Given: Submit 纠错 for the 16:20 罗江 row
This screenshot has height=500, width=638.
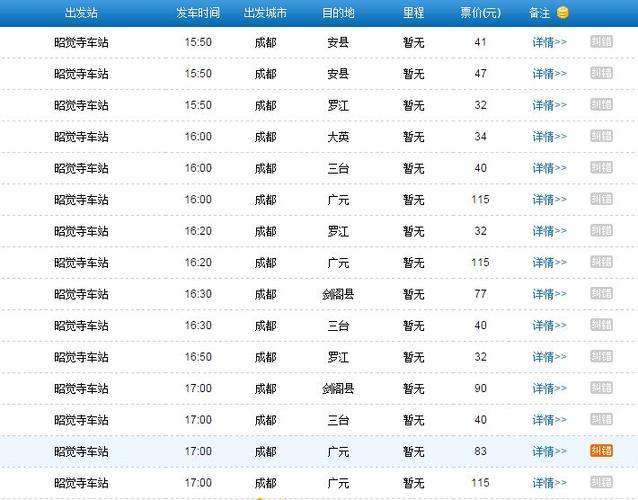Looking at the screenshot, I should tap(601, 231).
